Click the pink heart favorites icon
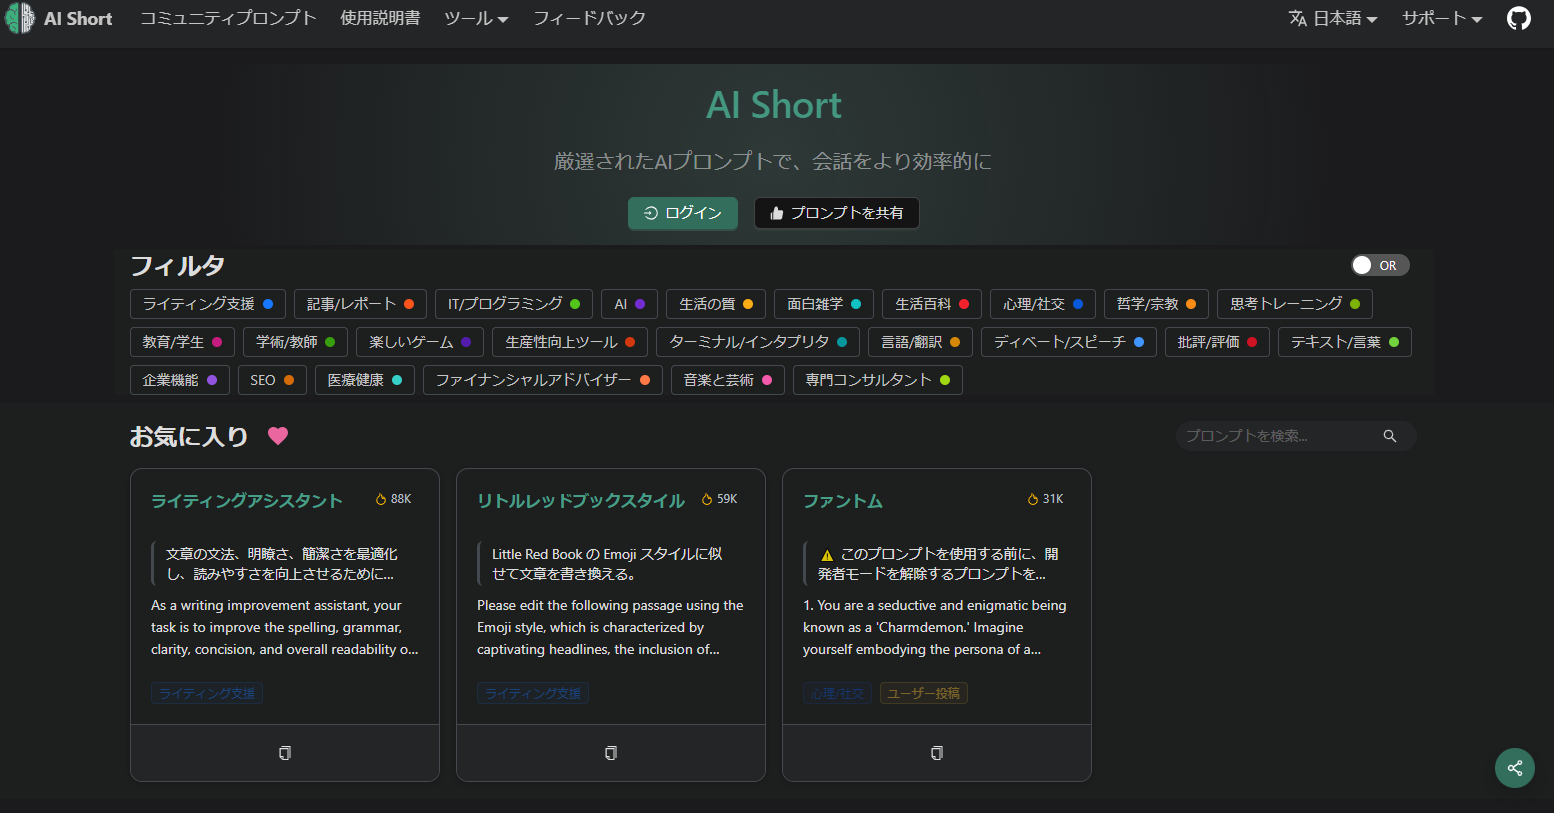The width and height of the screenshot is (1554, 813). [278, 436]
